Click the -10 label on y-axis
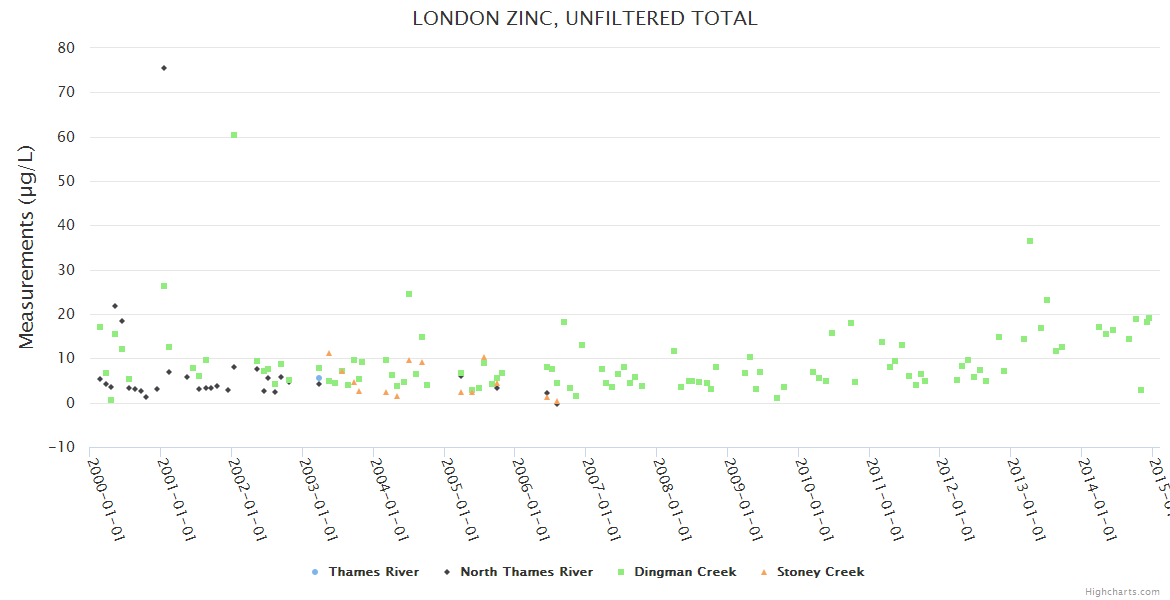This screenshot has height=600, width=1170. tap(61, 447)
